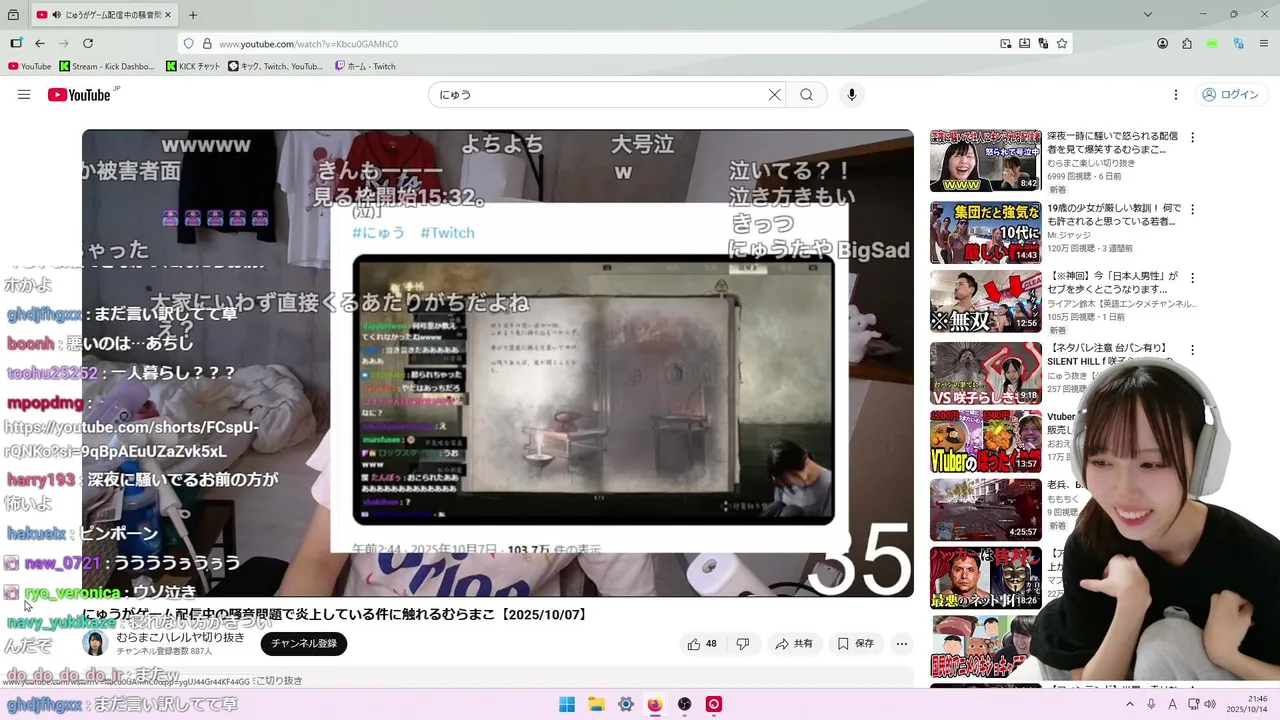Viewport: 1280px width, 720px height.
Task: Open options for ※神回 日本人男性 video
Action: (x=1192, y=279)
